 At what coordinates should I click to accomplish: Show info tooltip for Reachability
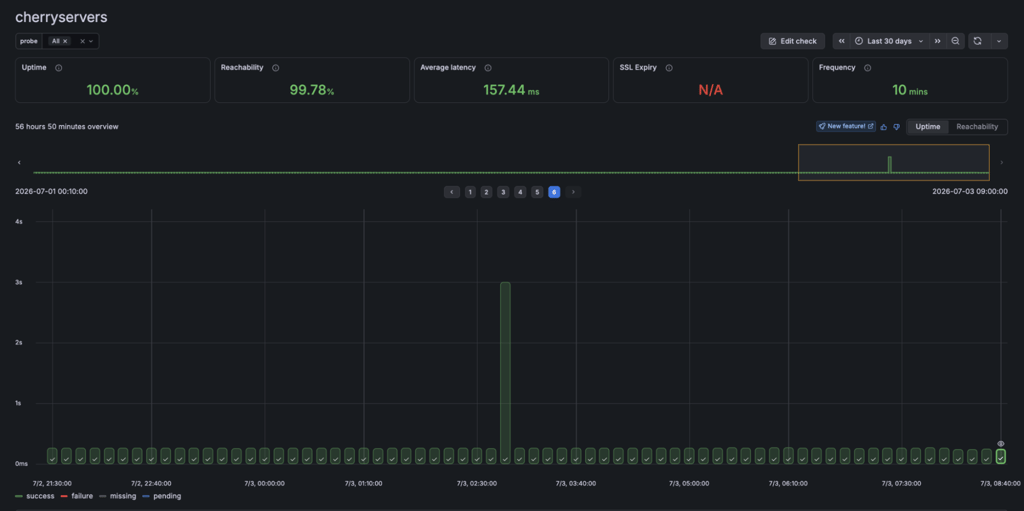(276, 67)
